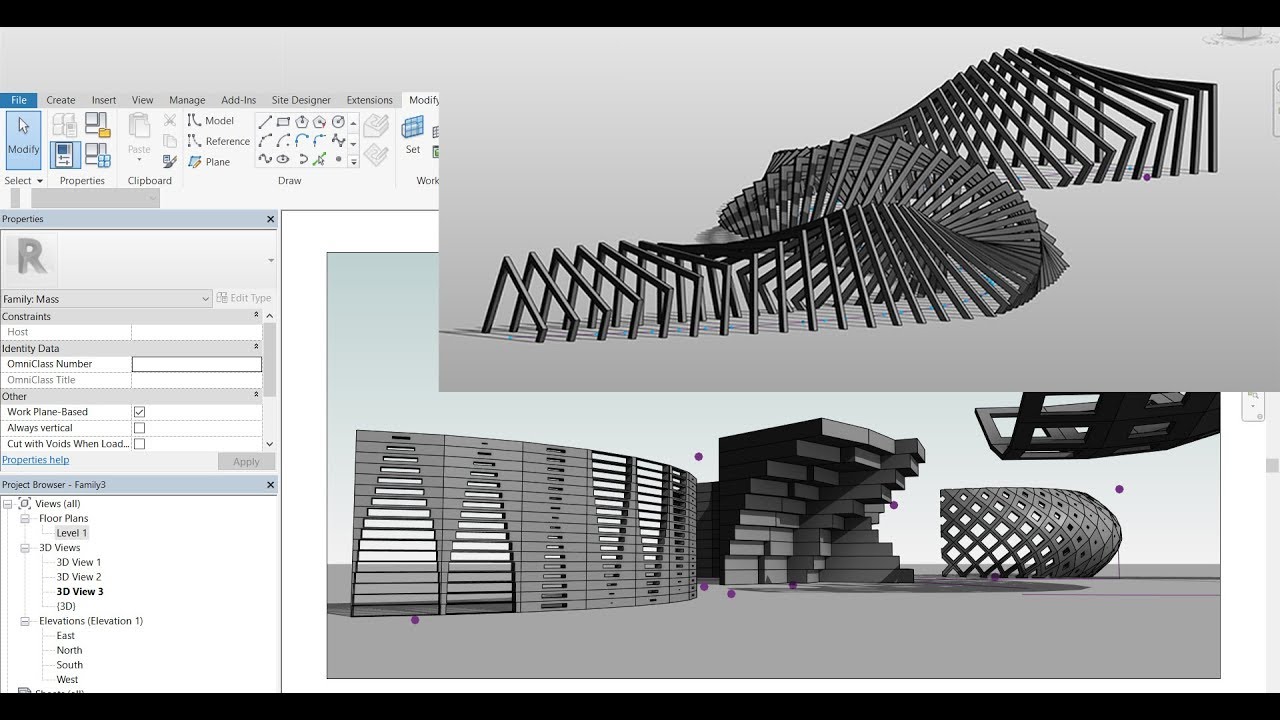Viewport: 1280px width, 720px height.
Task: Choose the Partial Ellipse draw tool
Action: 302,159
